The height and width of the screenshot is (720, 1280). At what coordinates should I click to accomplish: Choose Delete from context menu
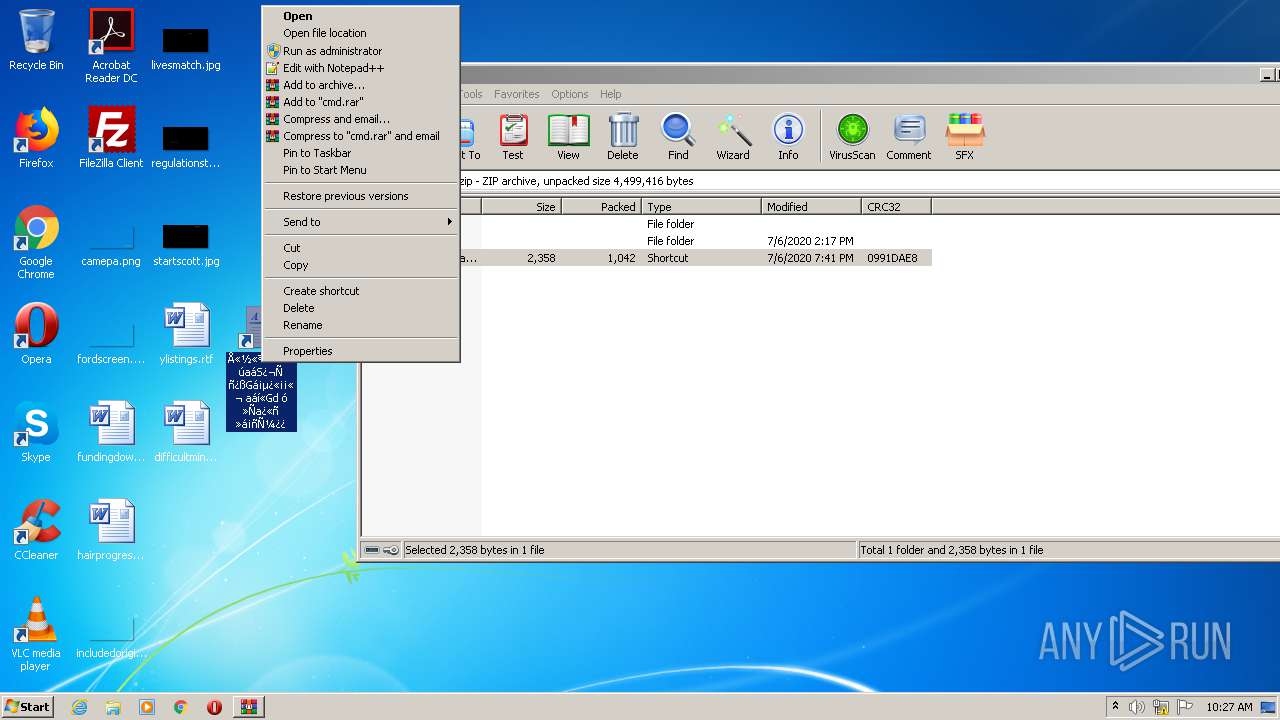point(360,308)
